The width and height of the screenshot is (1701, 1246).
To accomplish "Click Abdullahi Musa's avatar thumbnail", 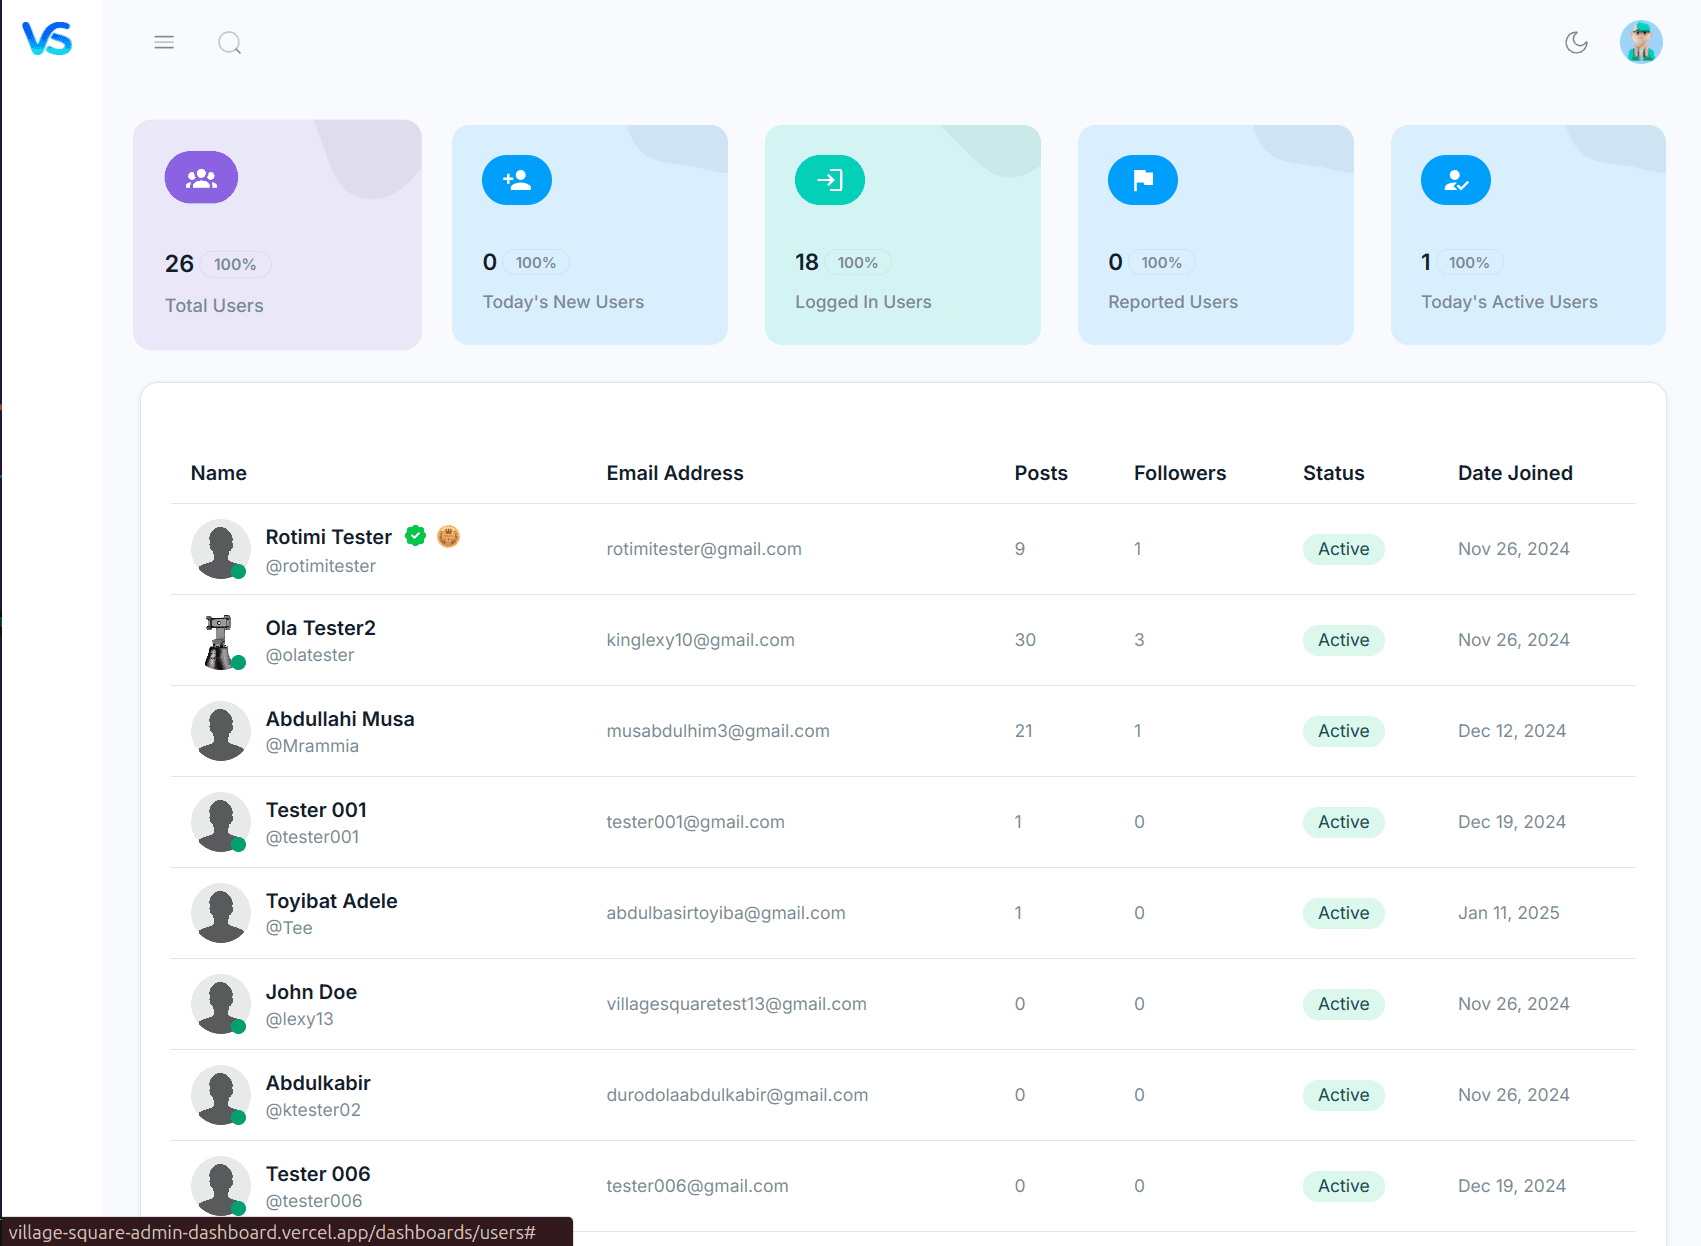I will pos(220,731).
